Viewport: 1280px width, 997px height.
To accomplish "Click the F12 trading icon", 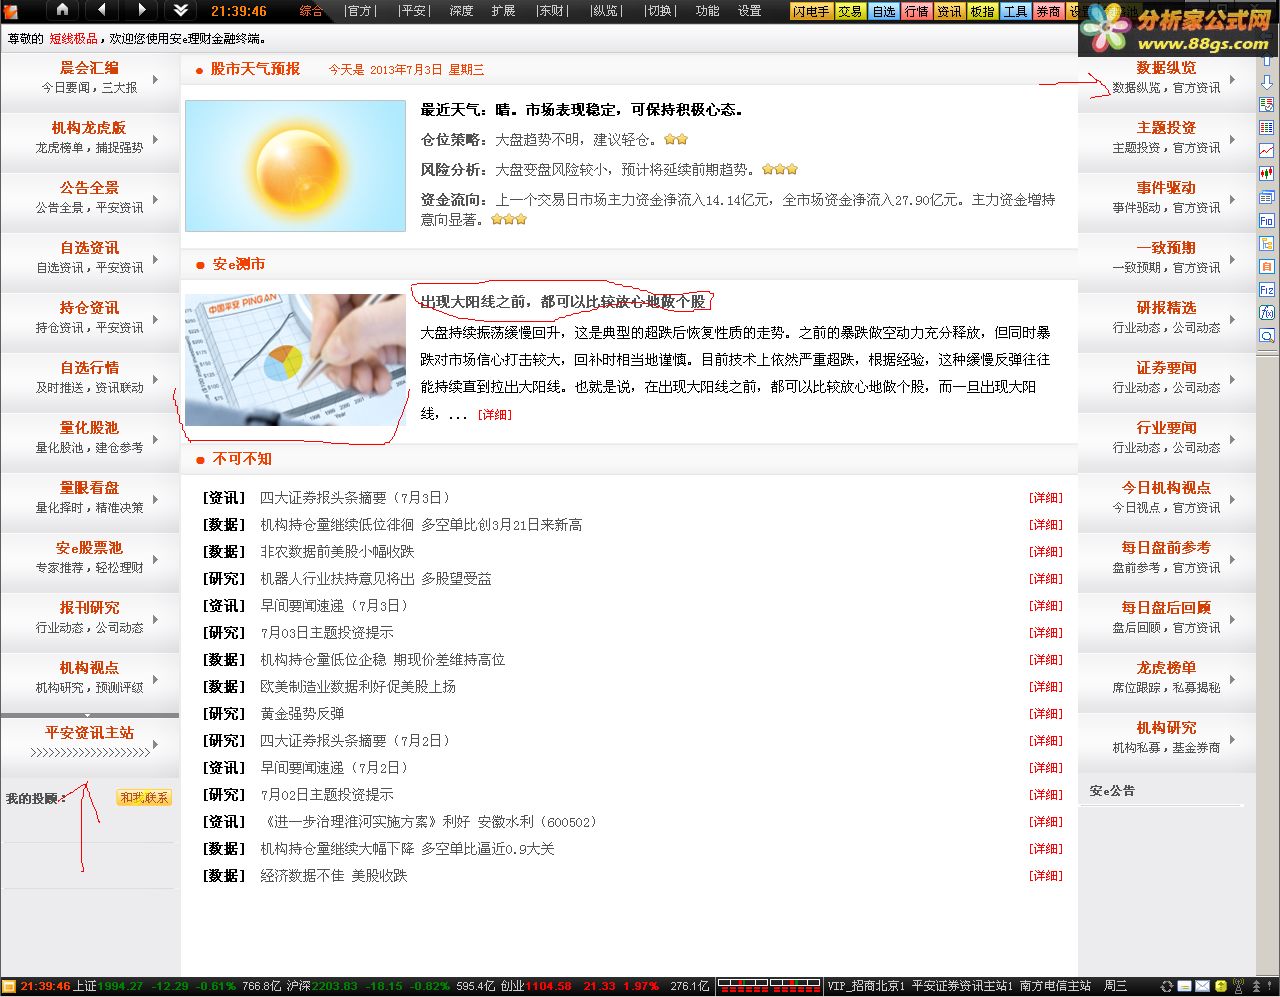I will [1267, 289].
